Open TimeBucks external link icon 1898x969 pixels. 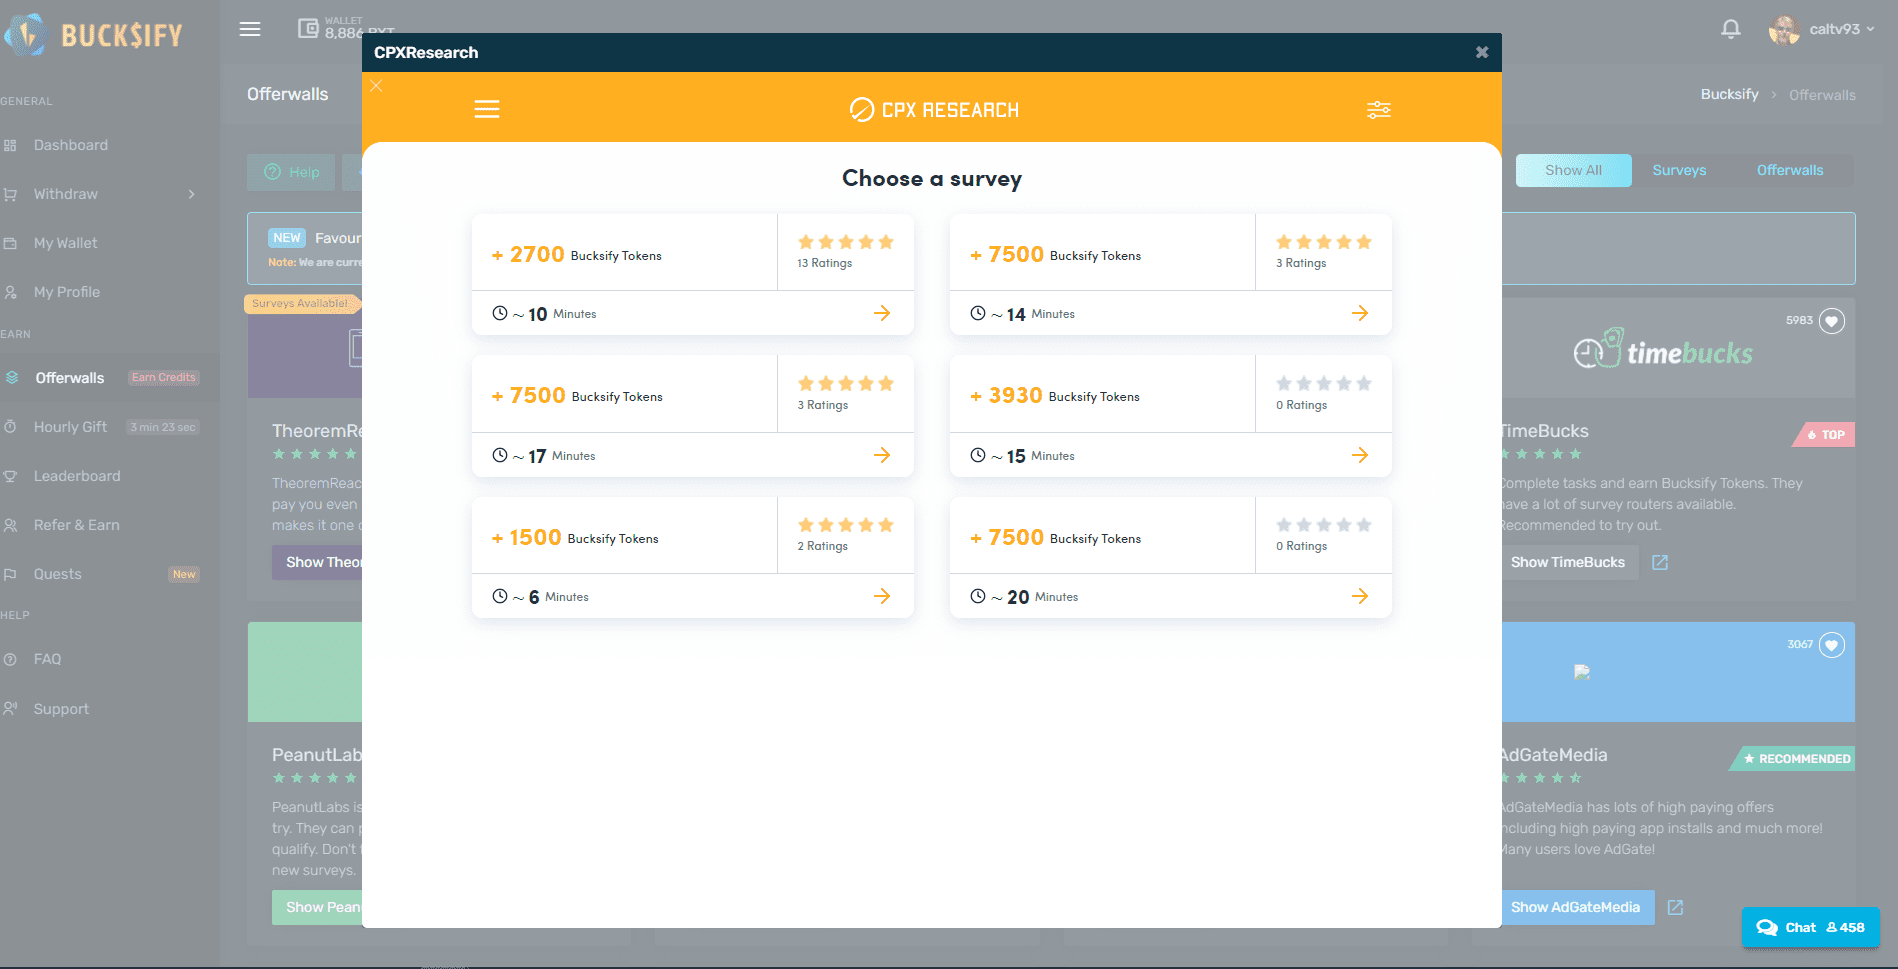(1660, 562)
